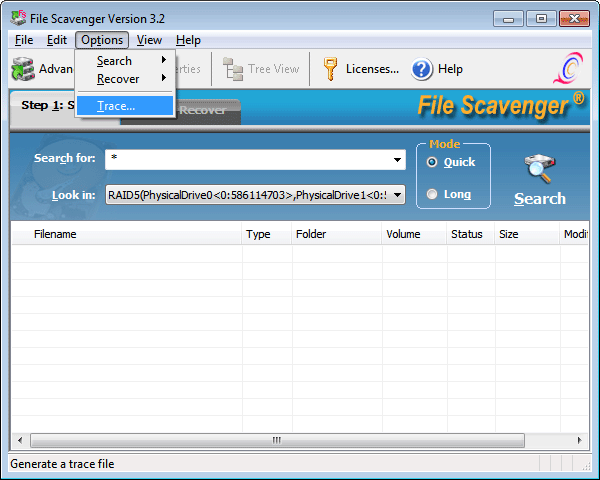
Task: Open Licenses via the key icon
Action: coord(330,69)
